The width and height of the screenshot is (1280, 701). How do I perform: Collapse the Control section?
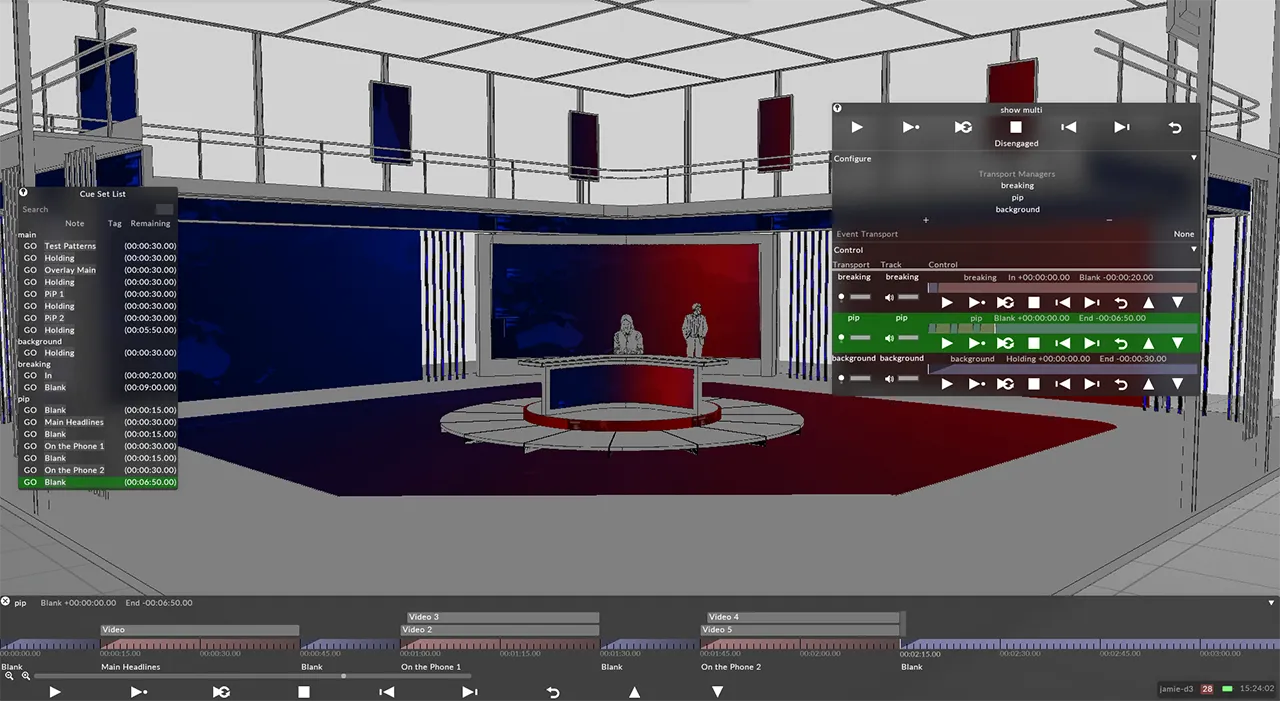click(x=1193, y=250)
